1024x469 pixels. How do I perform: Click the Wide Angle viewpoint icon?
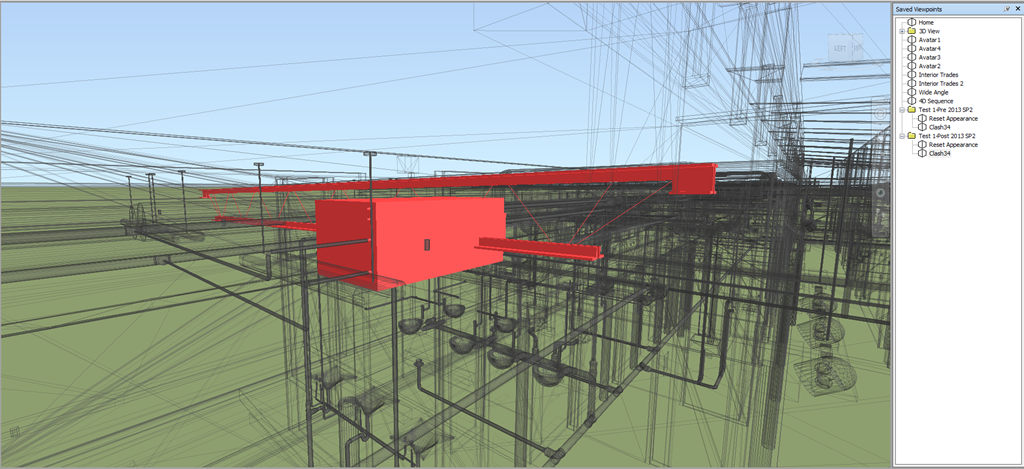click(x=912, y=92)
